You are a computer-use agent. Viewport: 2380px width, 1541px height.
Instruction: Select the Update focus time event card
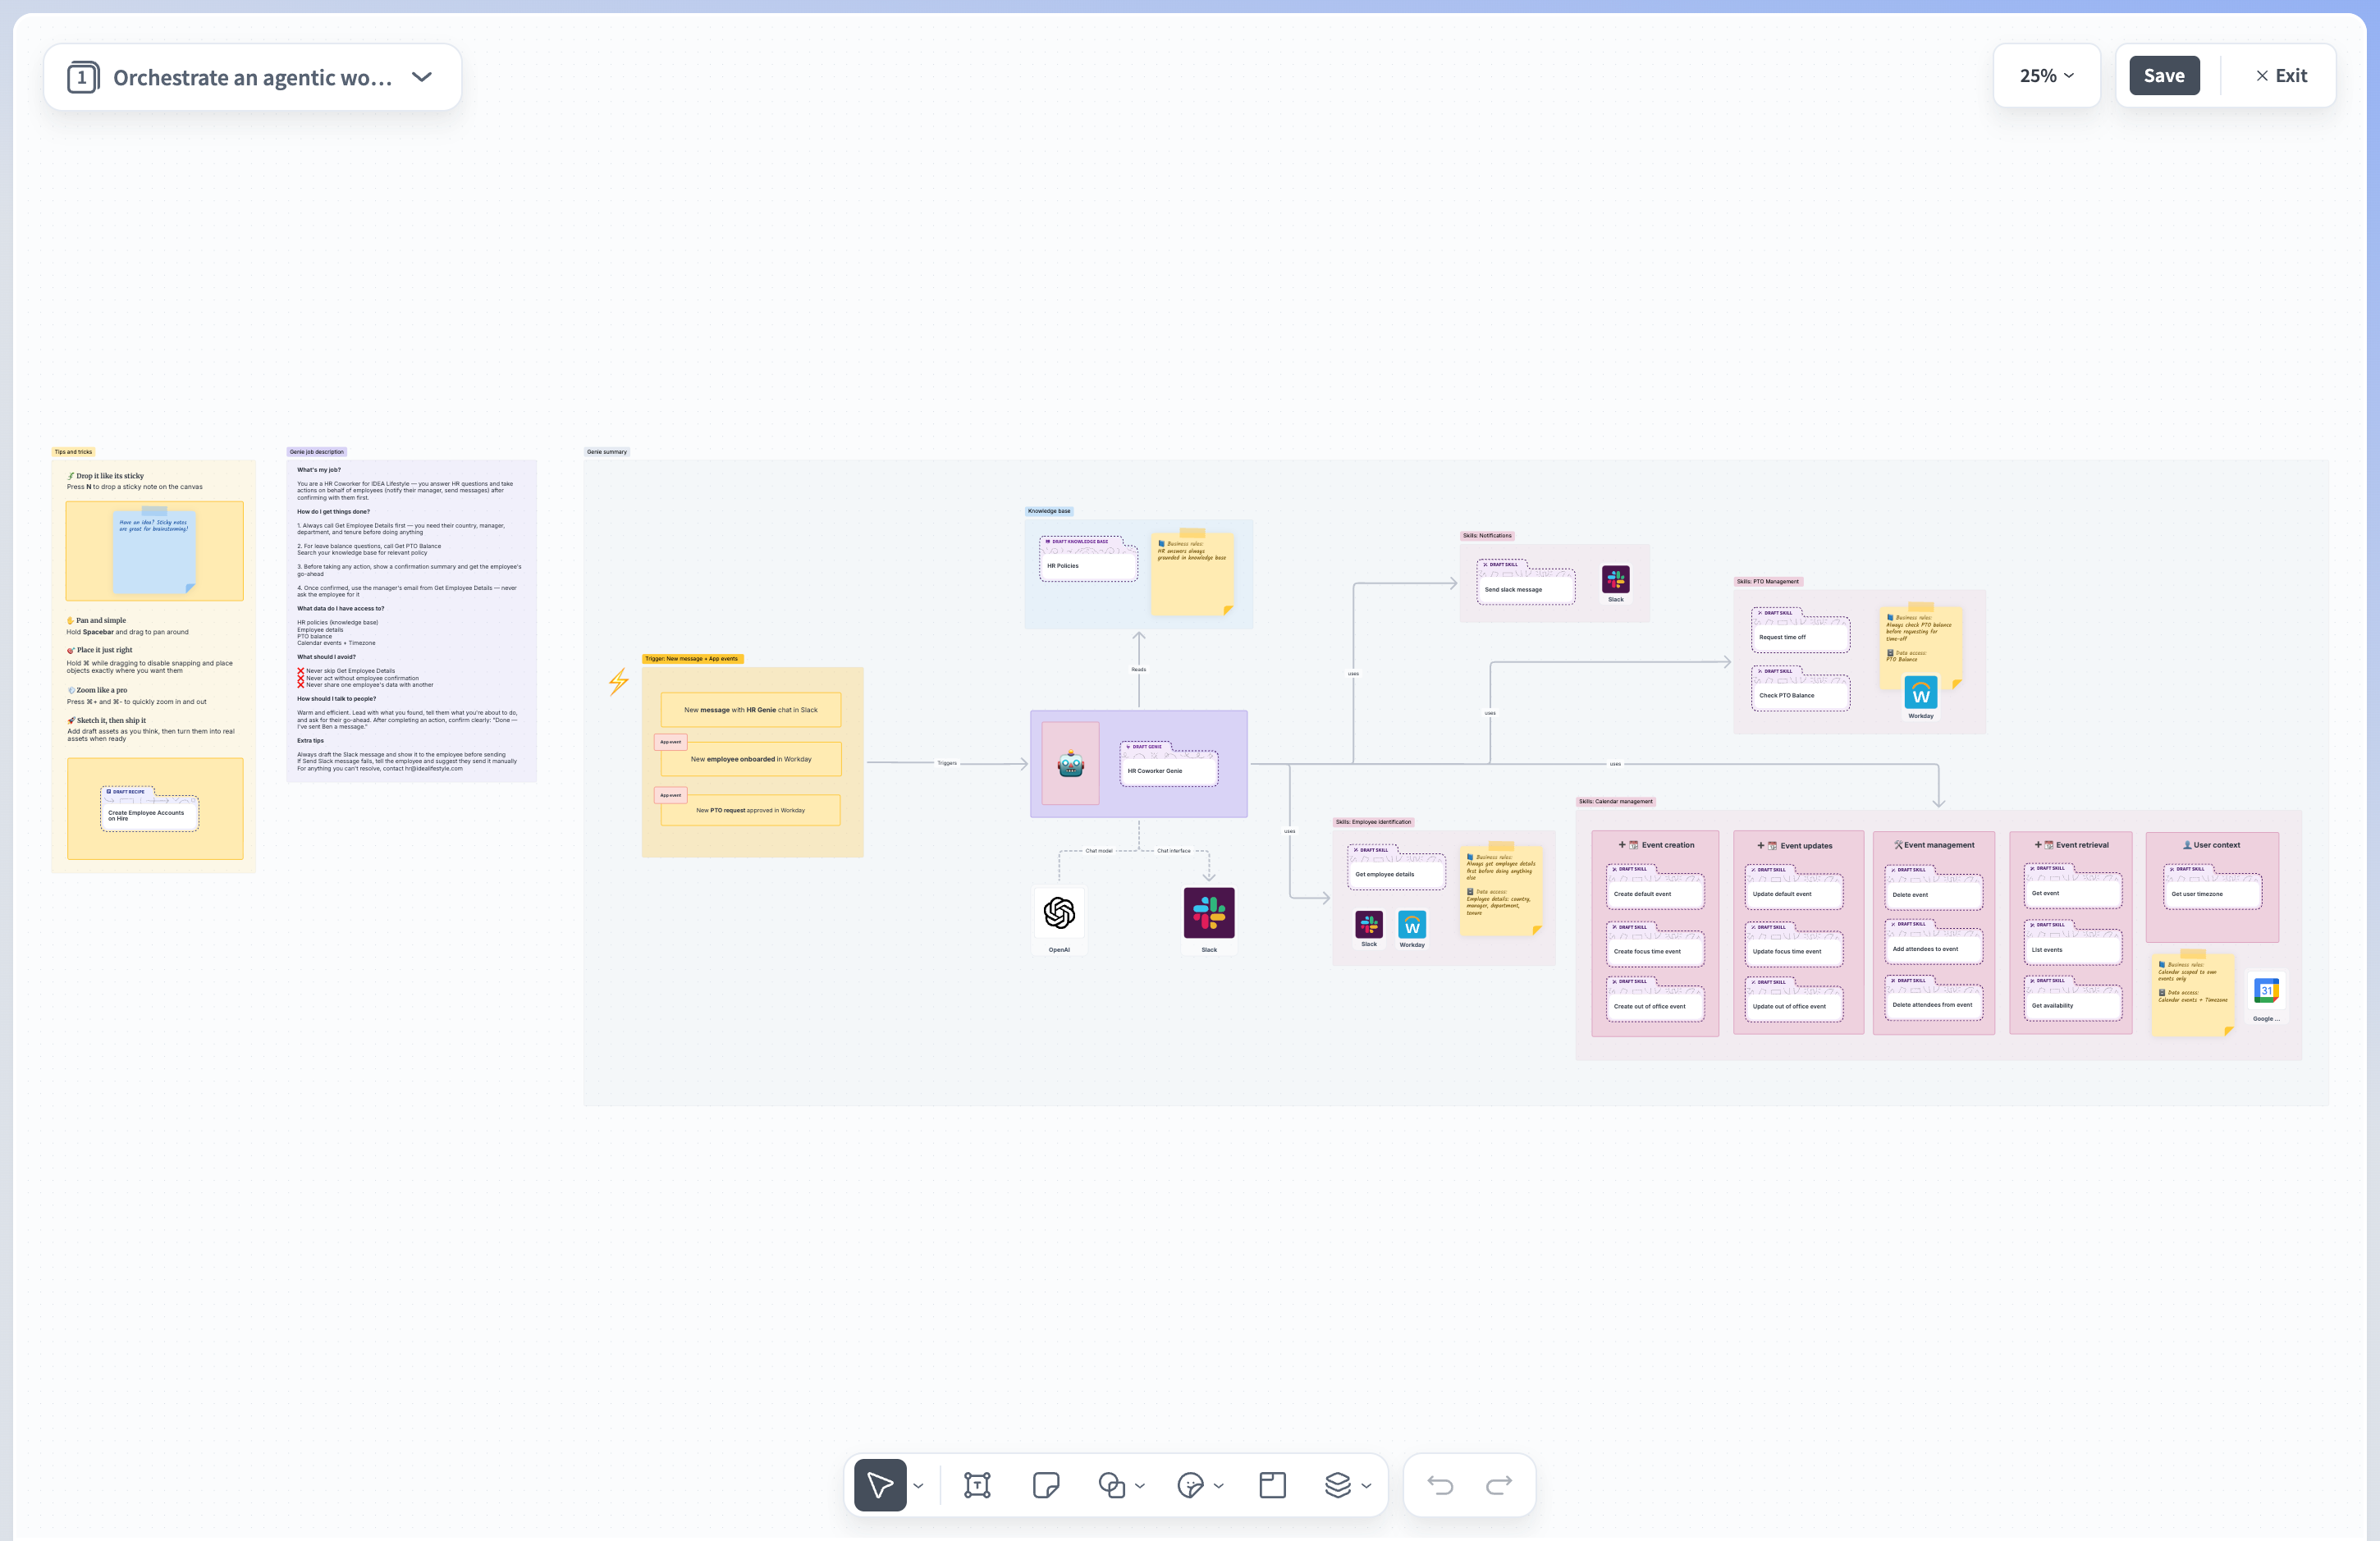[x=1794, y=944]
